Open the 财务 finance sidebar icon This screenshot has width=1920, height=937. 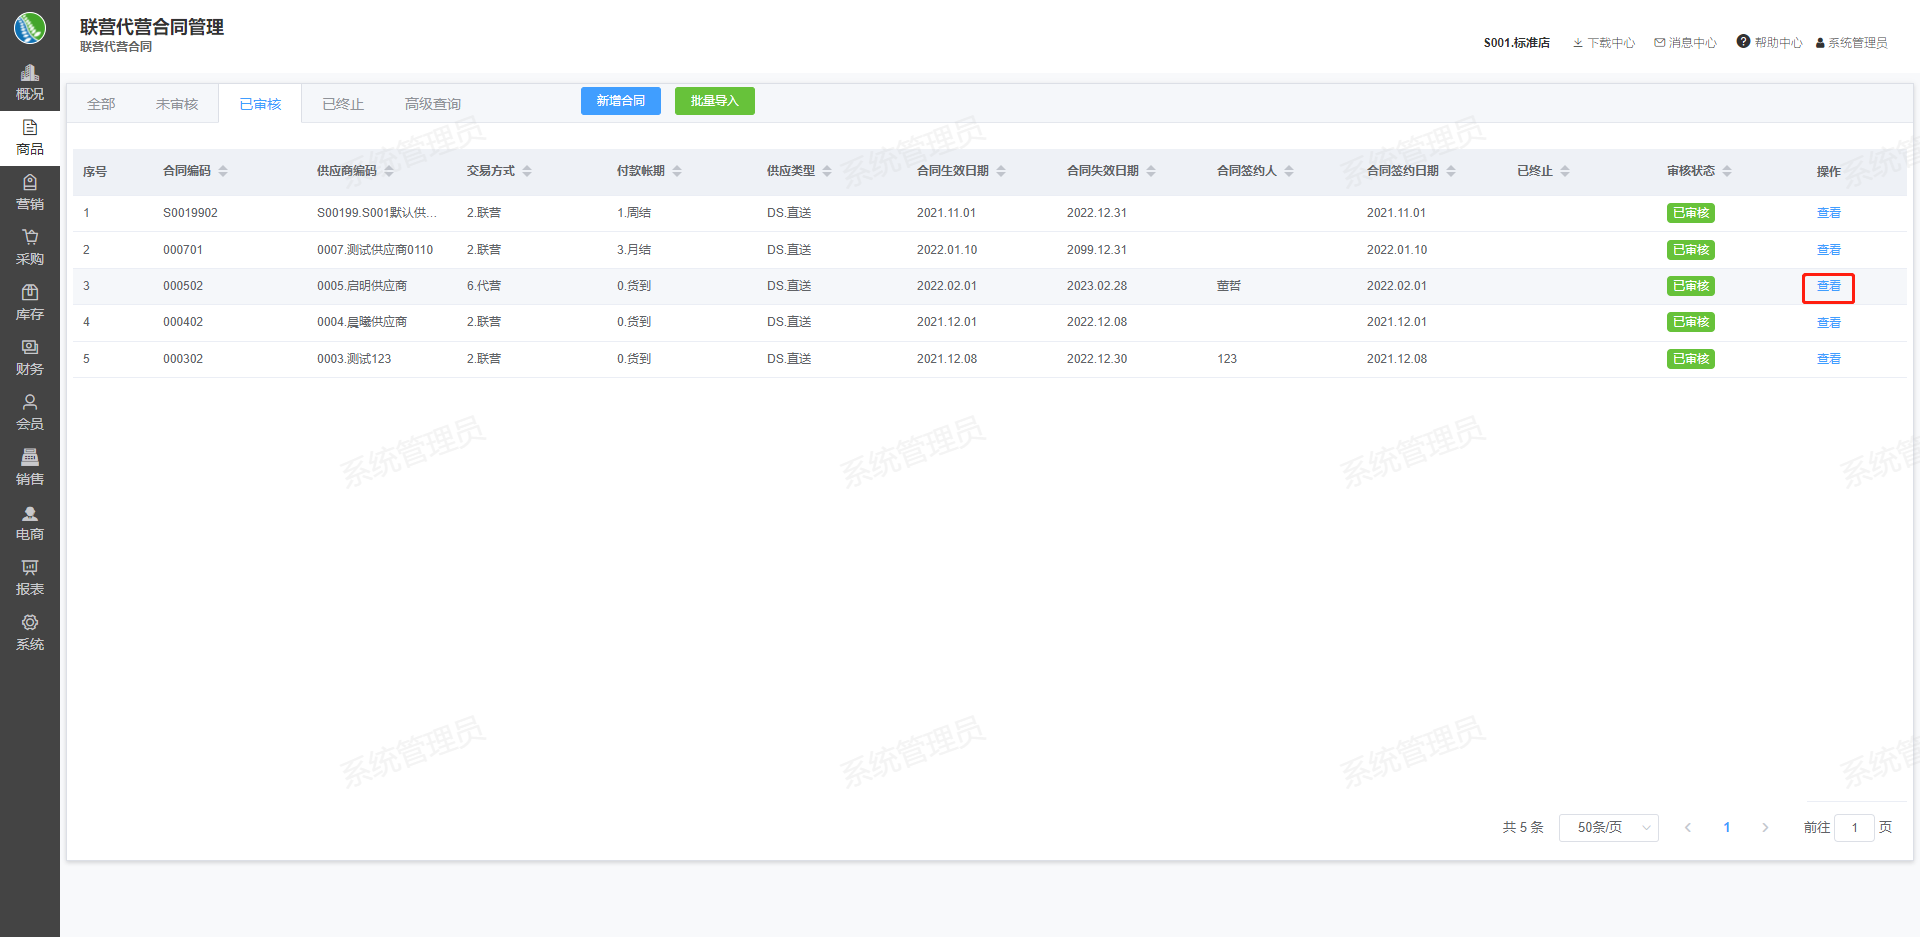tap(30, 349)
